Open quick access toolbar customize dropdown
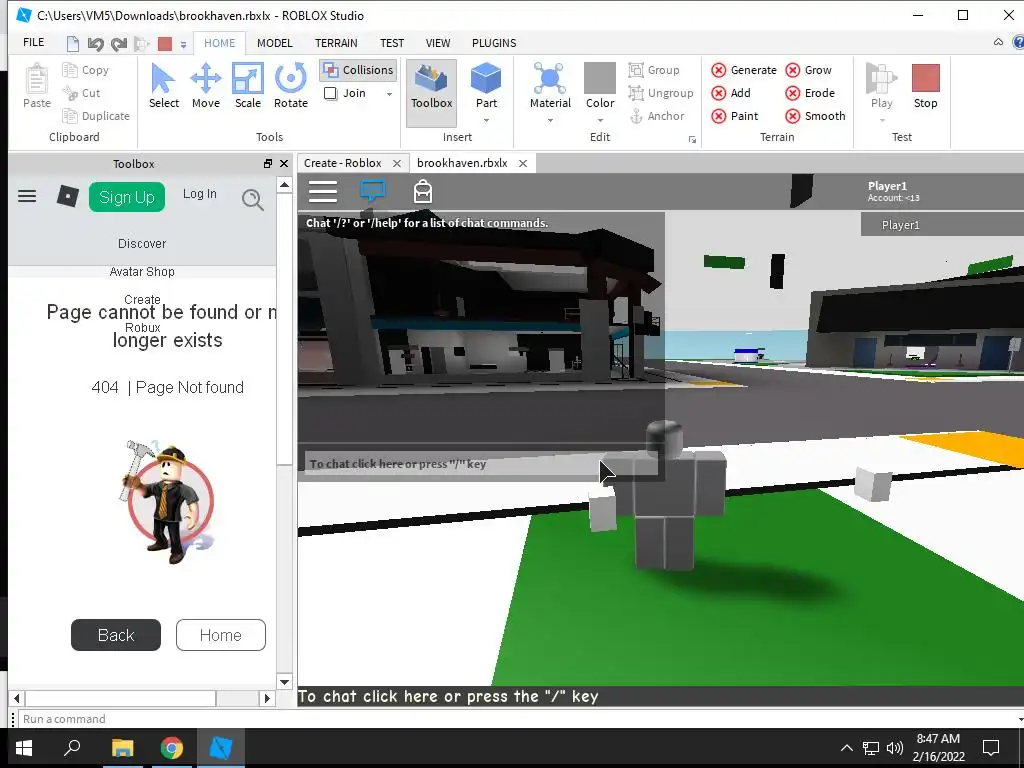Image resolution: width=1024 pixels, height=768 pixels. pyautogui.click(x=184, y=44)
